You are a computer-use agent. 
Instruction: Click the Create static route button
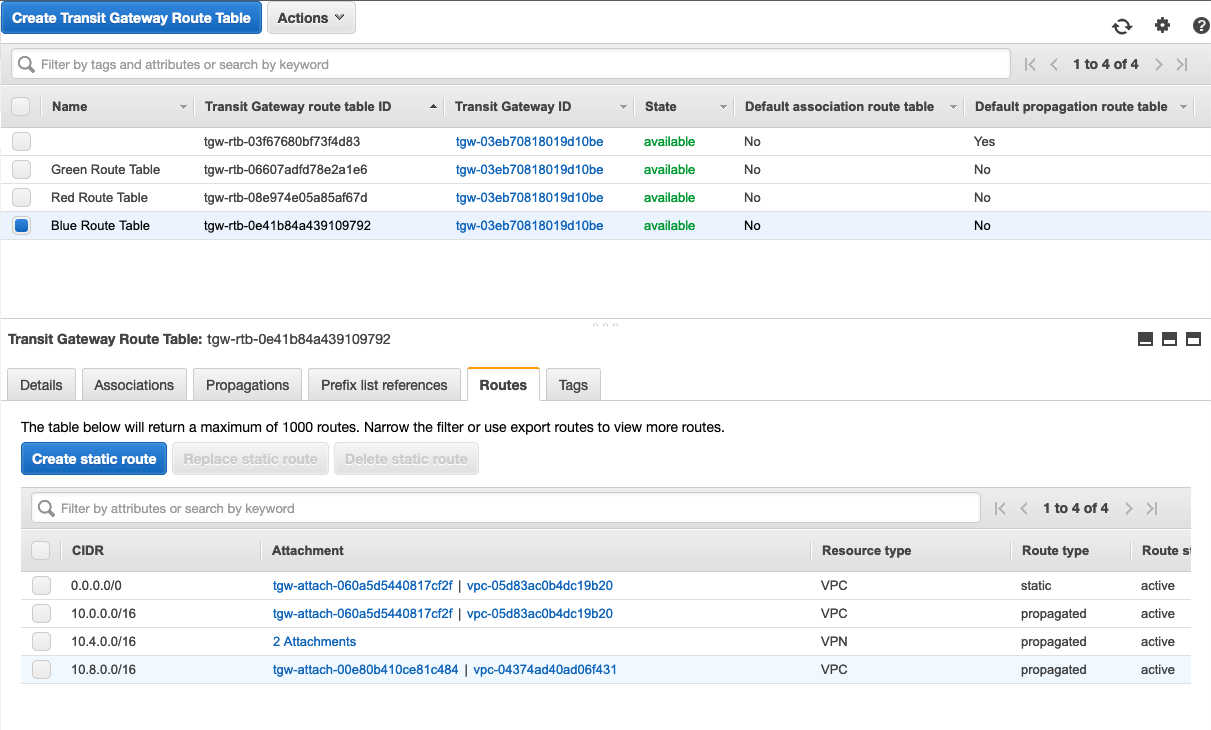point(94,459)
